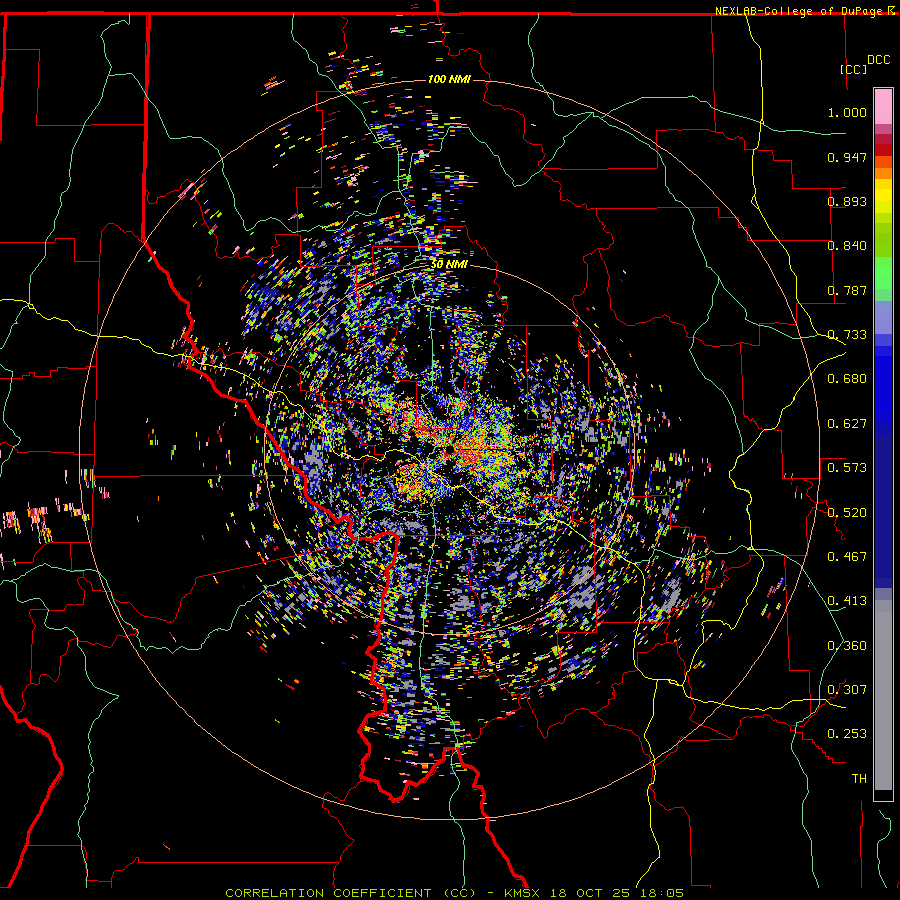Viewport: 900px width, 900px height.
Task: Click the 50 NMI range ring label
Action: pos(449,264)
